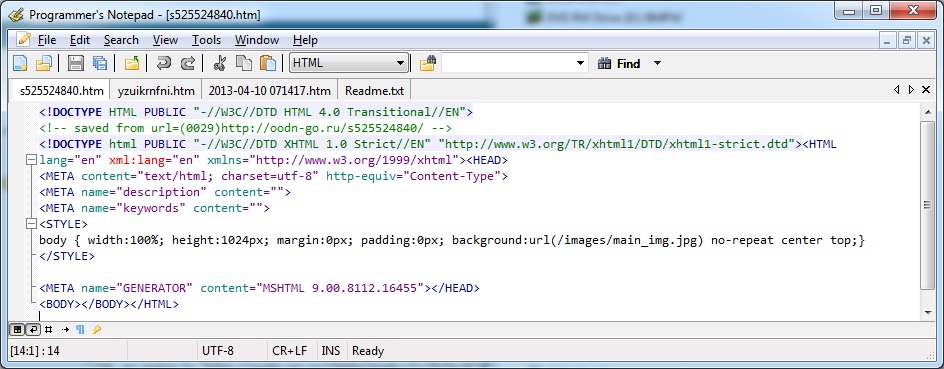Click the Find button

pyautogui.click(x=619, y=63)
